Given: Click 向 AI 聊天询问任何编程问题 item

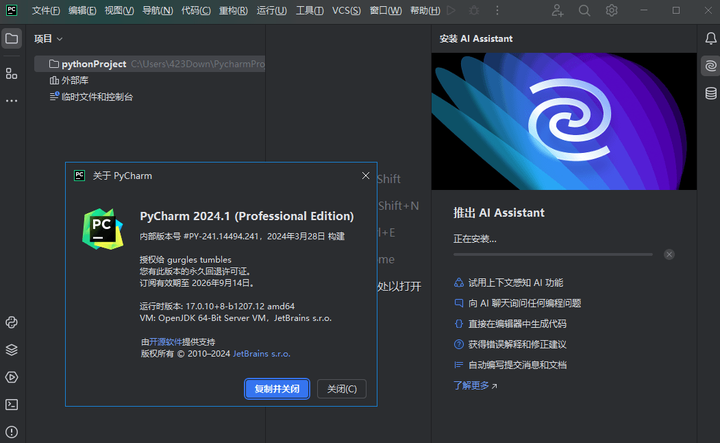Looking at the screenshot, I should pos(518,303).
